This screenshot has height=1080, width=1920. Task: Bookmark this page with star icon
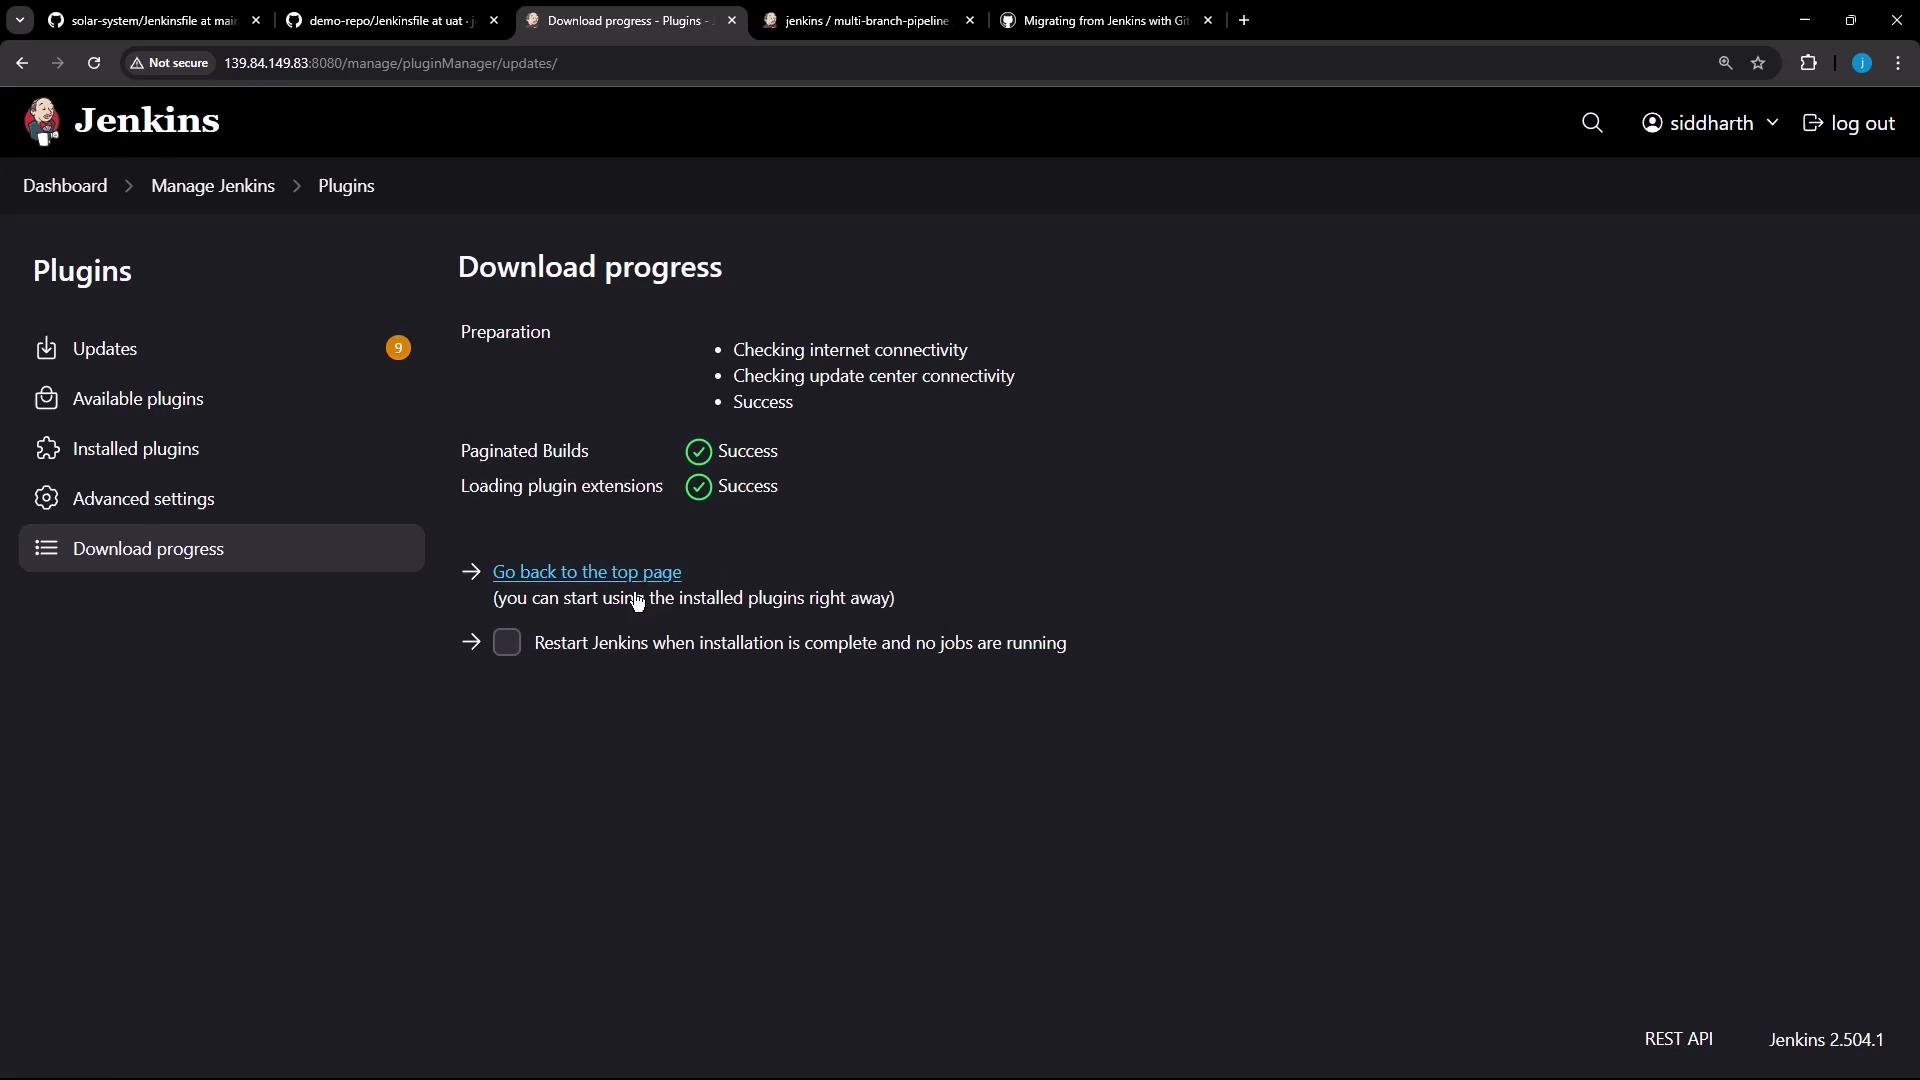pyautogui.click(x=1758, y=63)
